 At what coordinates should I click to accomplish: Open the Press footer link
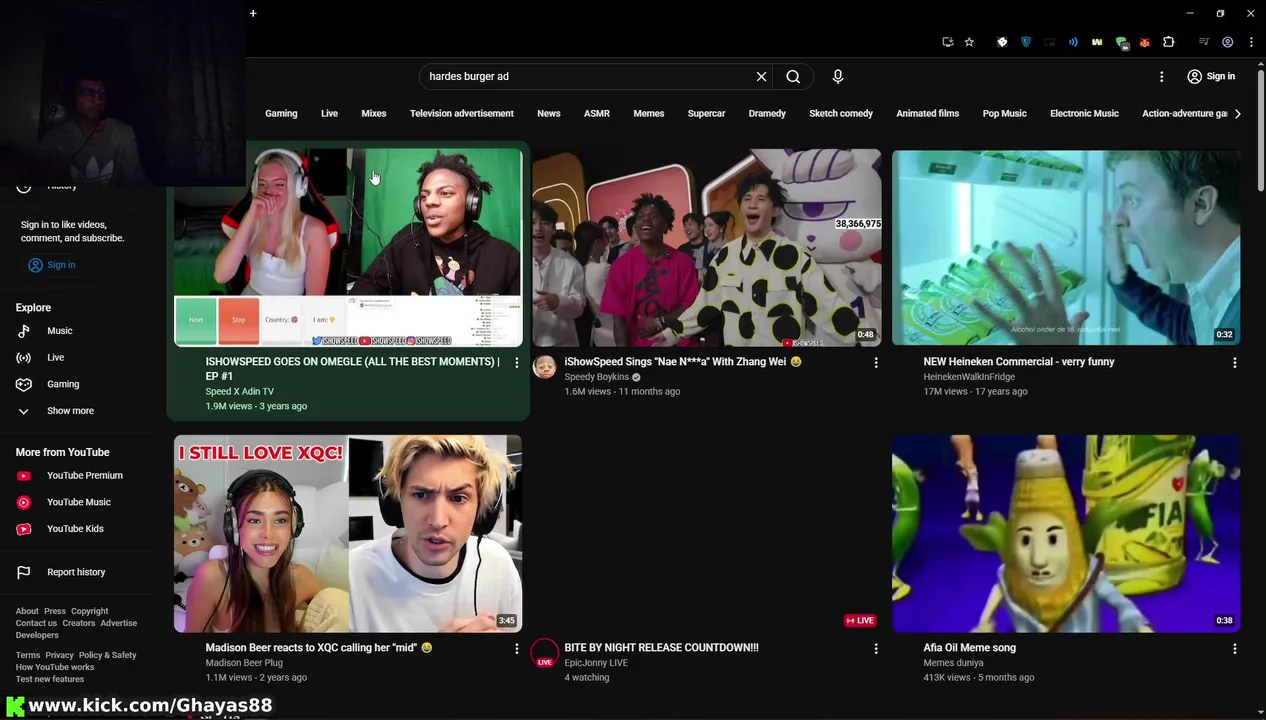55,611
